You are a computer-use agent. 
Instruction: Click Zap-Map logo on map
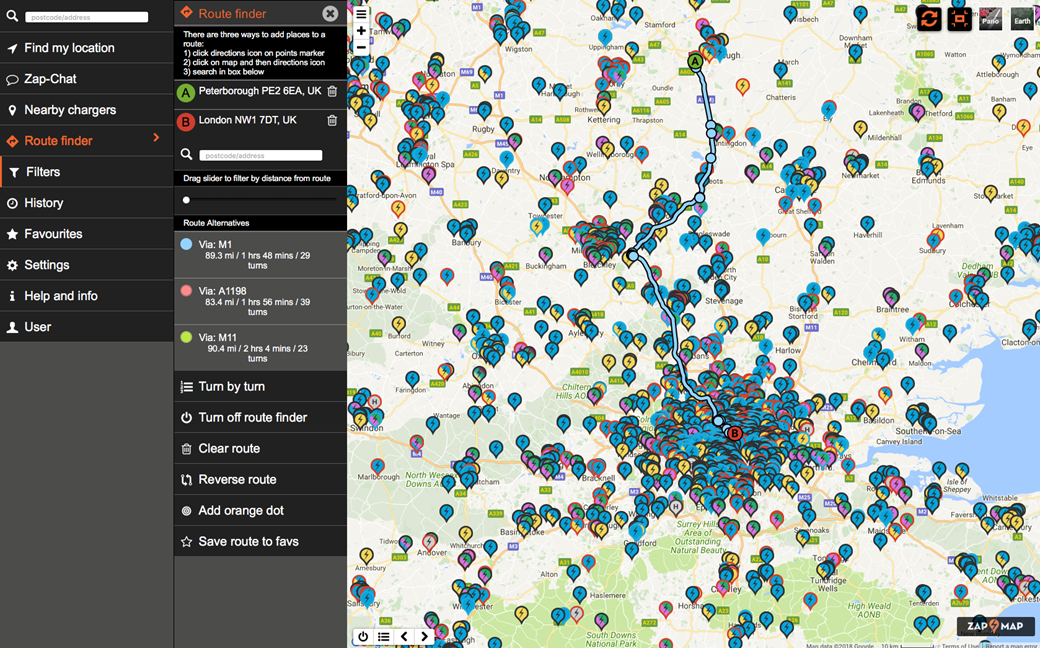[x=995, y=625]
